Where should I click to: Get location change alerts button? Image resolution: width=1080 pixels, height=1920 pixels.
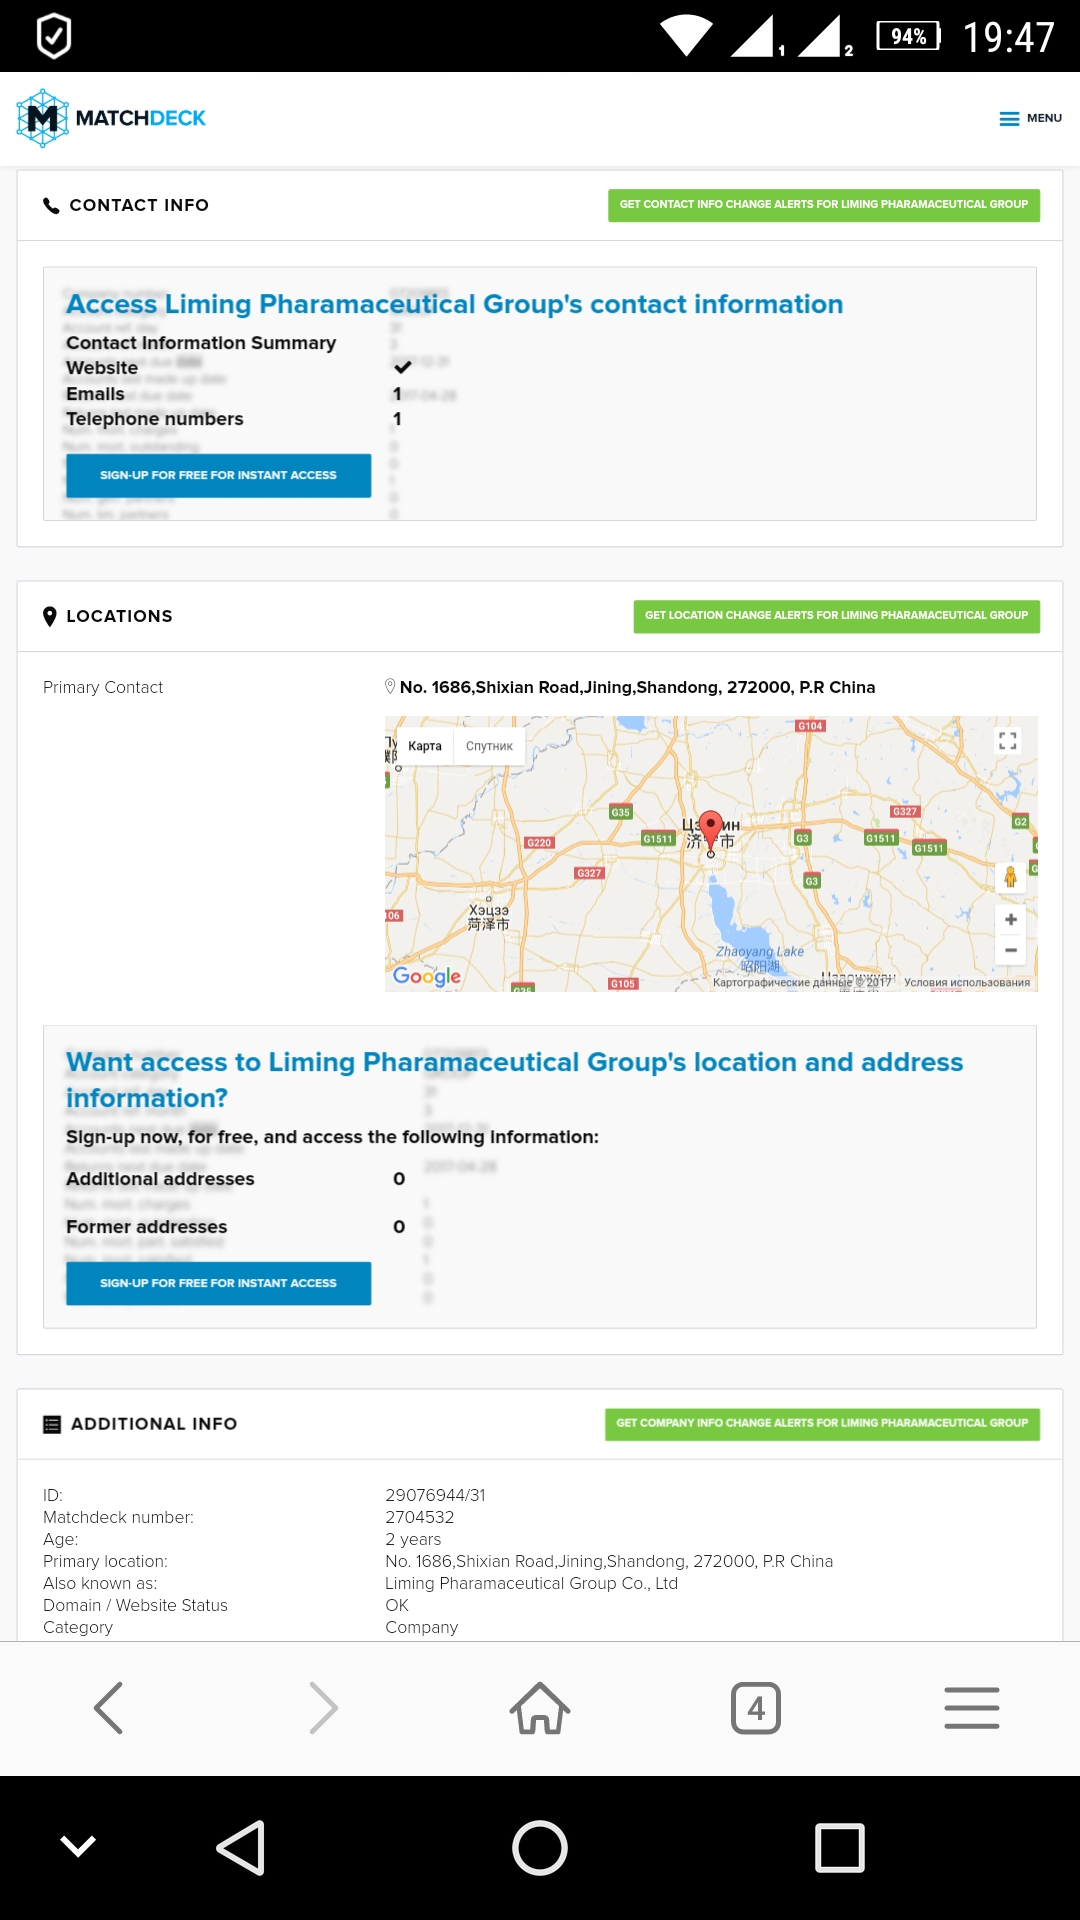(836, 616)
